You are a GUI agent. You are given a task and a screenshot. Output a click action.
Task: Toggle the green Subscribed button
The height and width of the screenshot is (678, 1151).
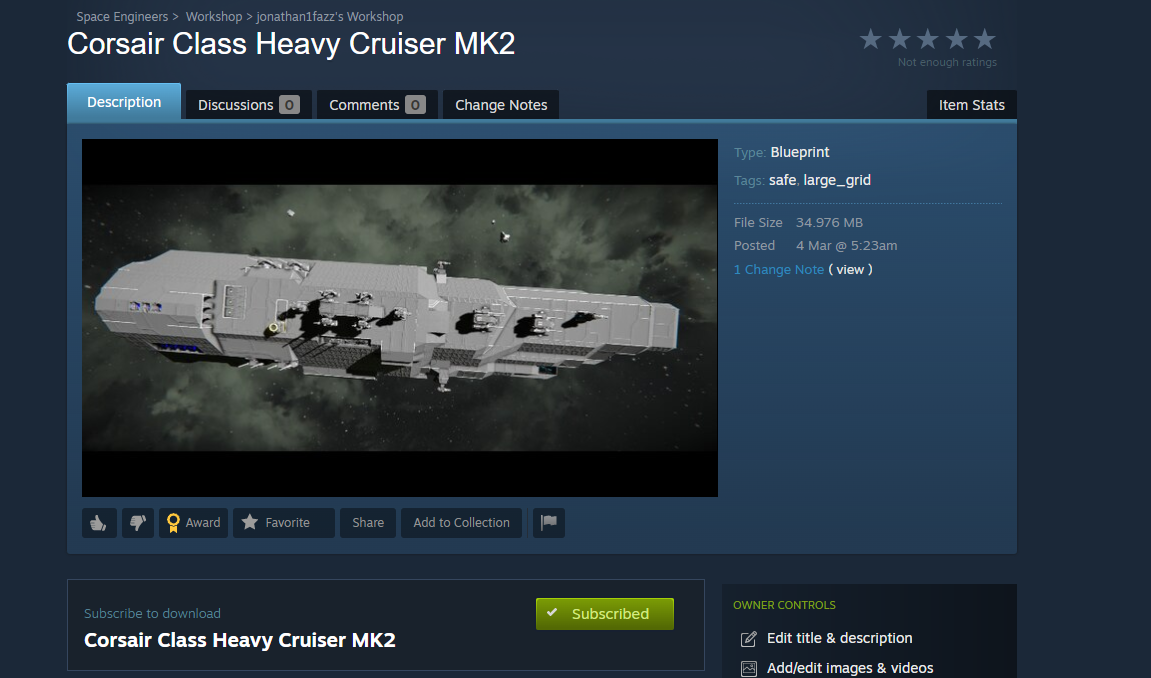pos(605,614)
